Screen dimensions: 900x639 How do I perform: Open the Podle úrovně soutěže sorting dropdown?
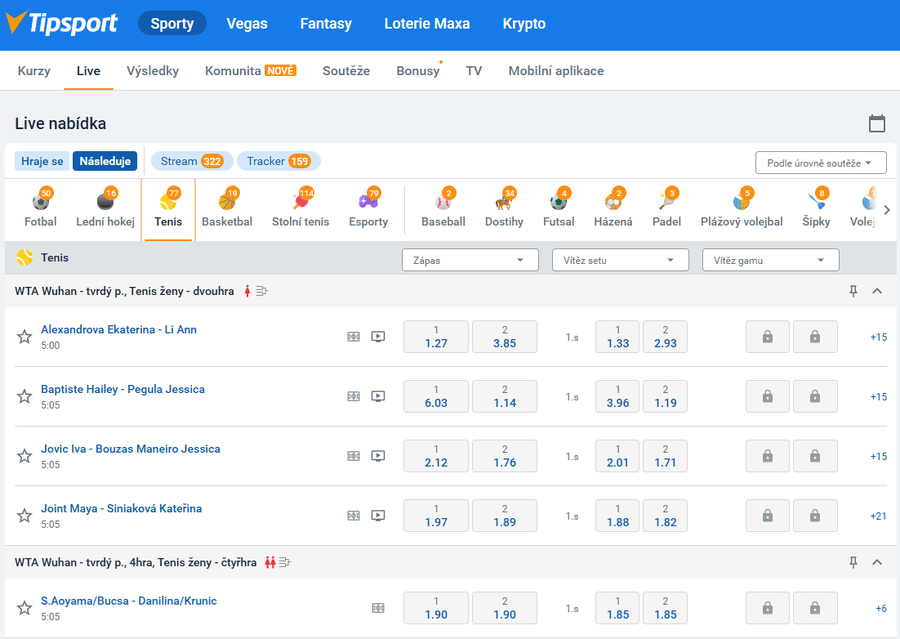click(820, 163)
